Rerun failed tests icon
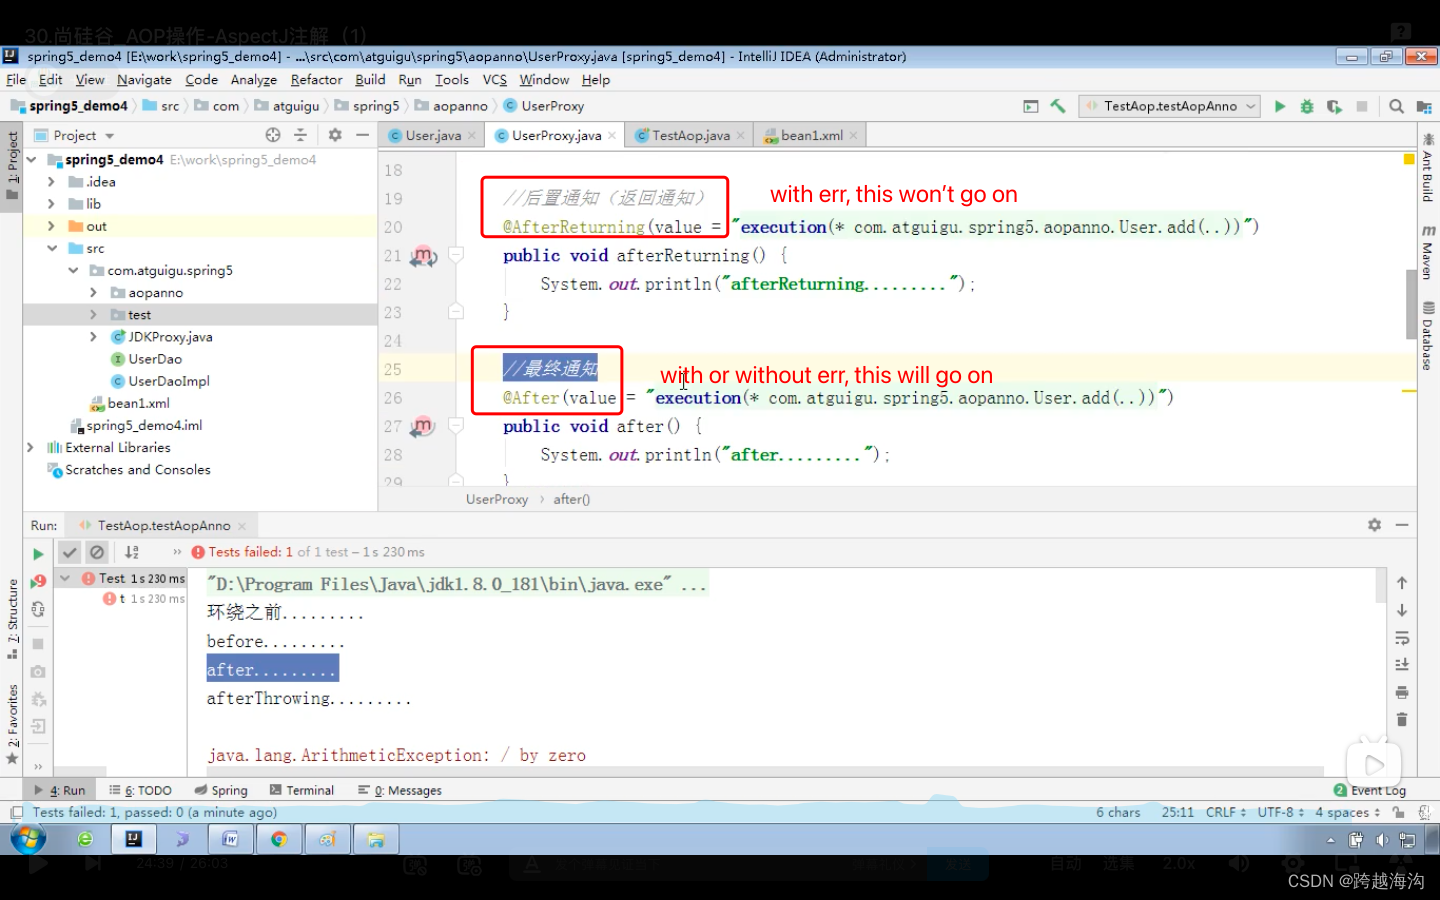Viewport: 1440px width, 900px height. pyautogui.click(x=38, y=581)
